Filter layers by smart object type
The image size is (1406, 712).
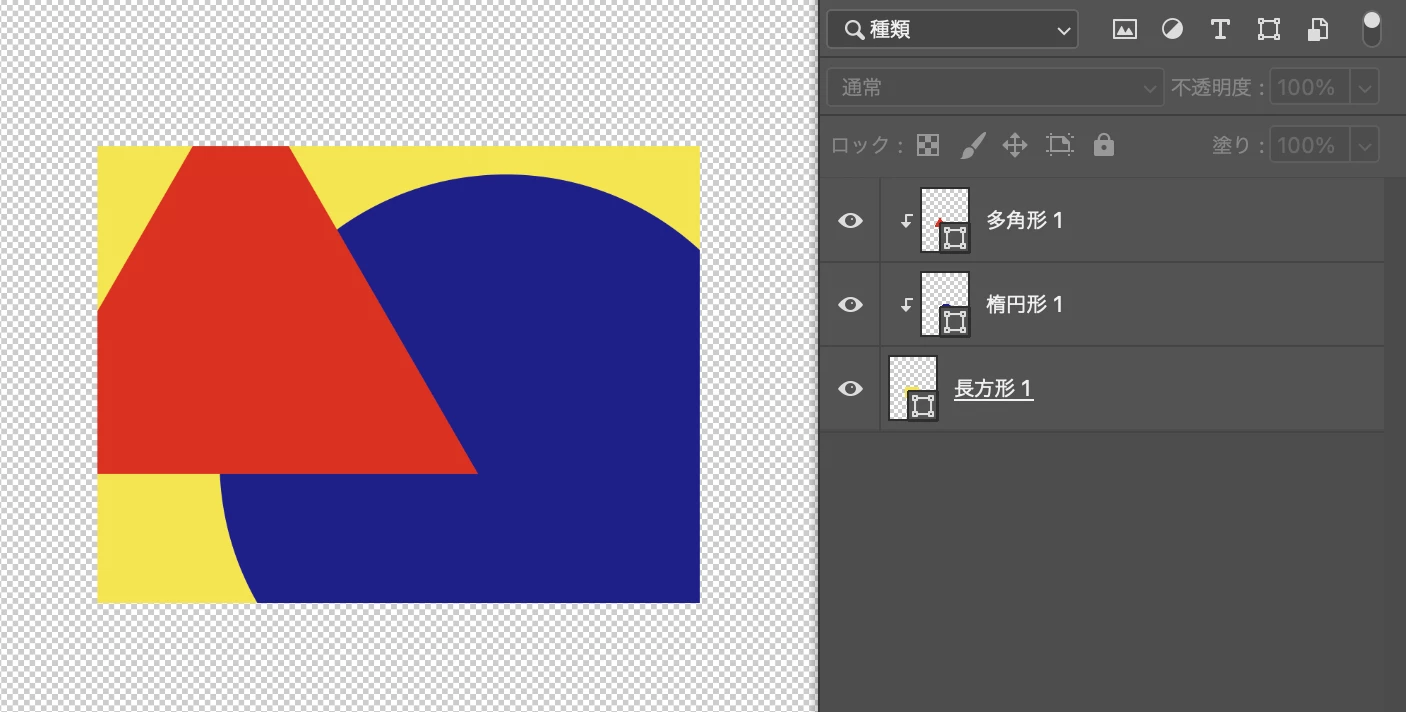pos(1318,30)
